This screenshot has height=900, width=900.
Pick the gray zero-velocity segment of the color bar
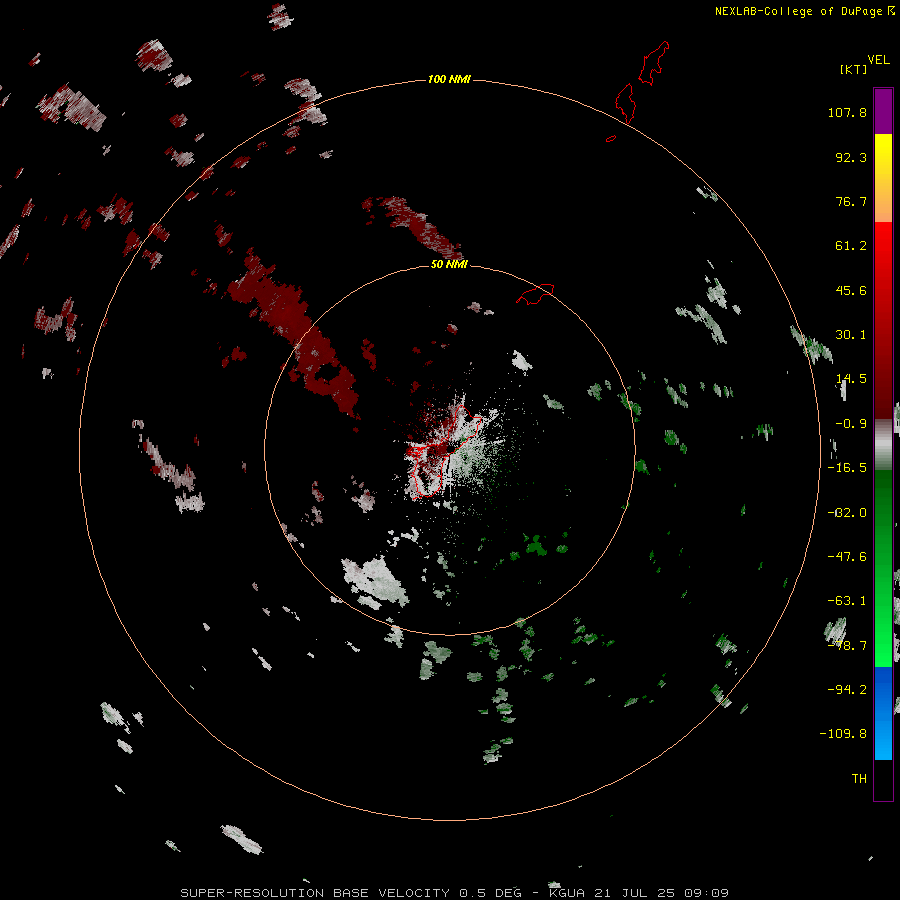(883, 444)
